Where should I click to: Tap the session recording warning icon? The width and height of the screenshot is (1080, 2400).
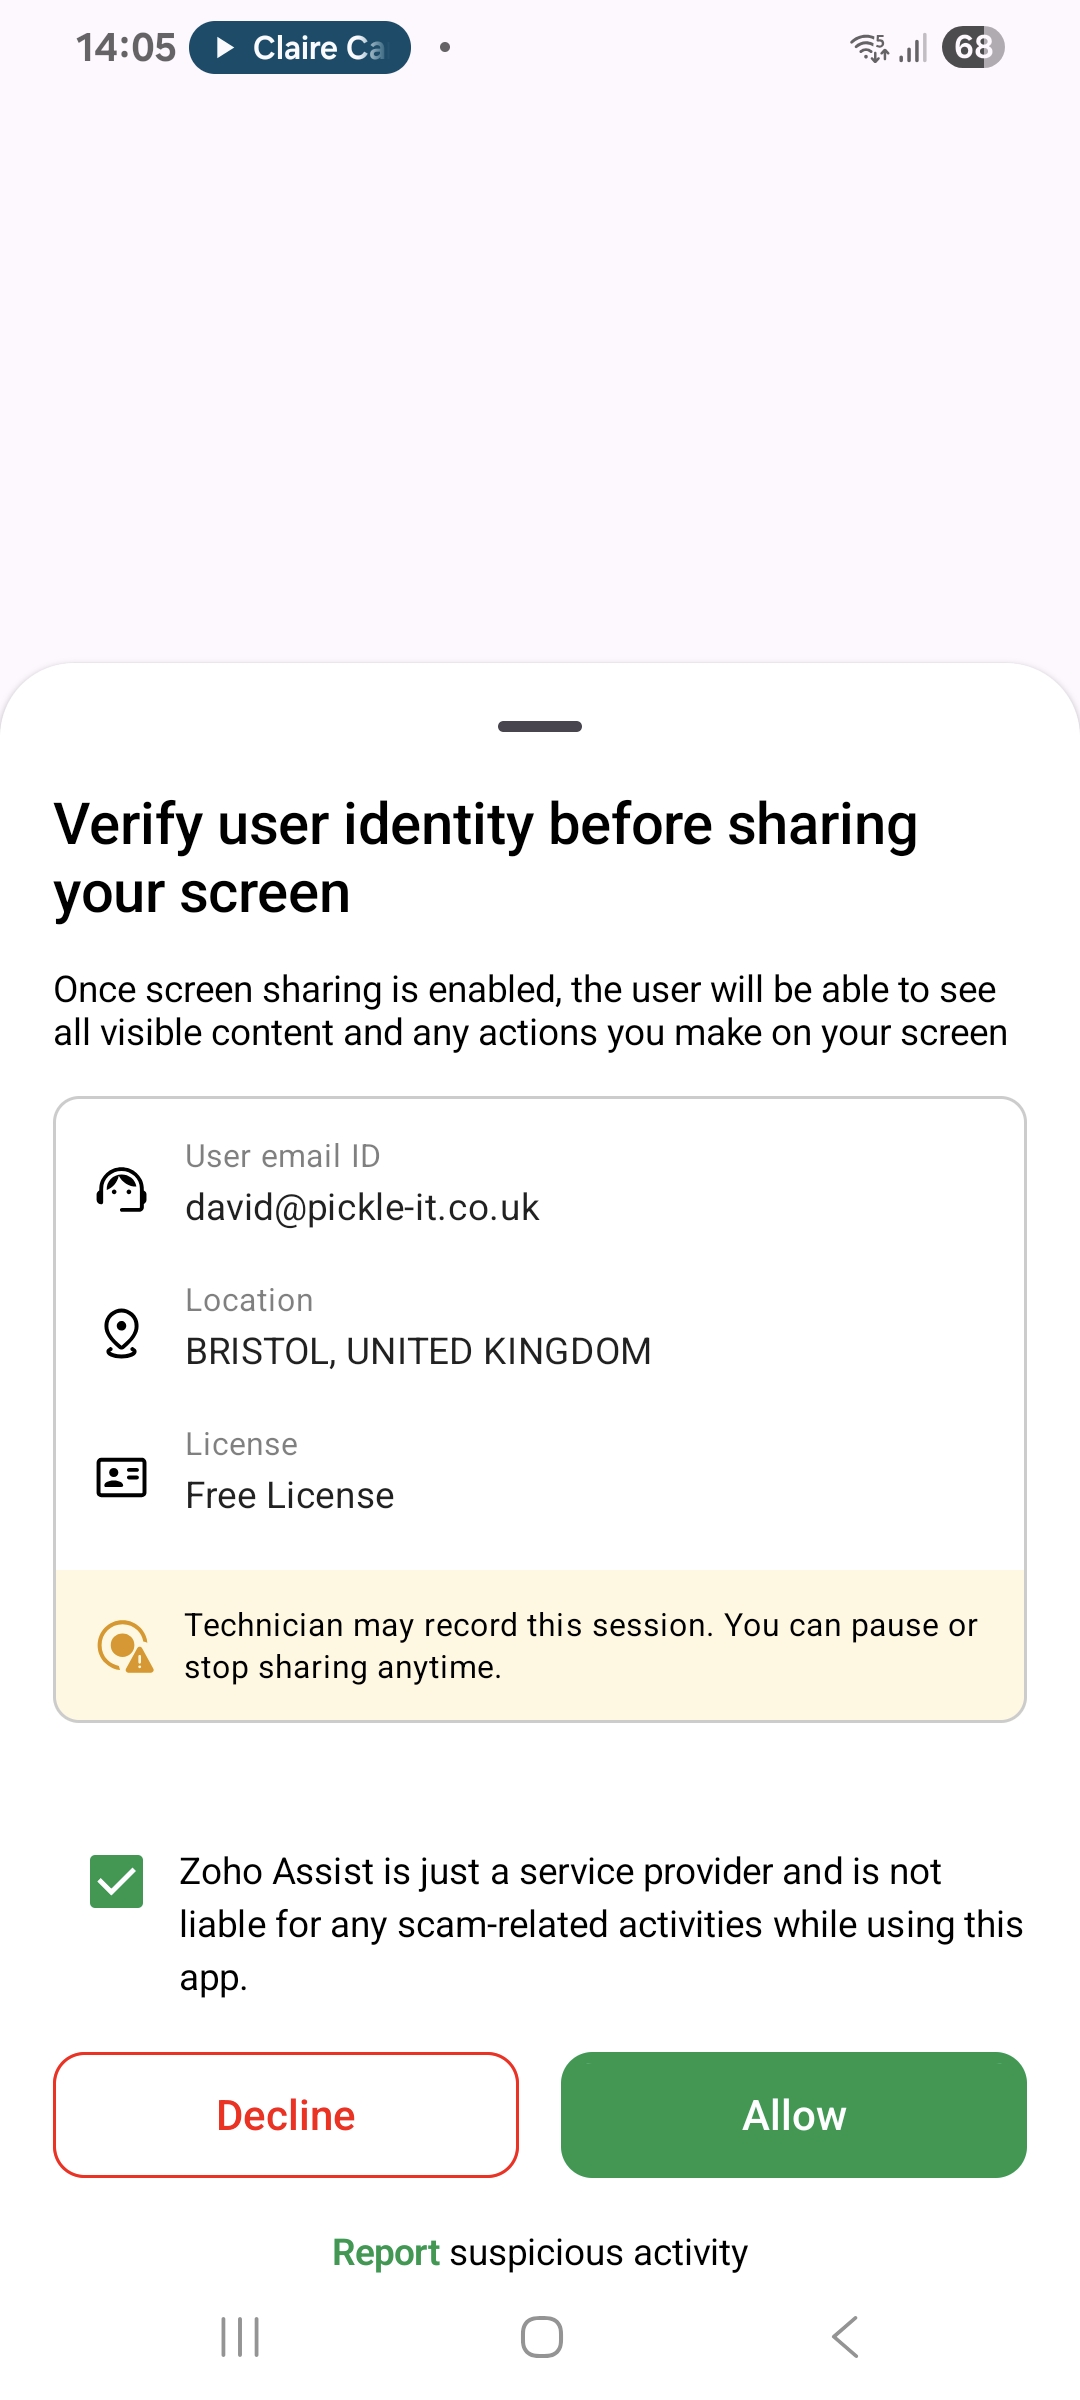pos(125,1646)
